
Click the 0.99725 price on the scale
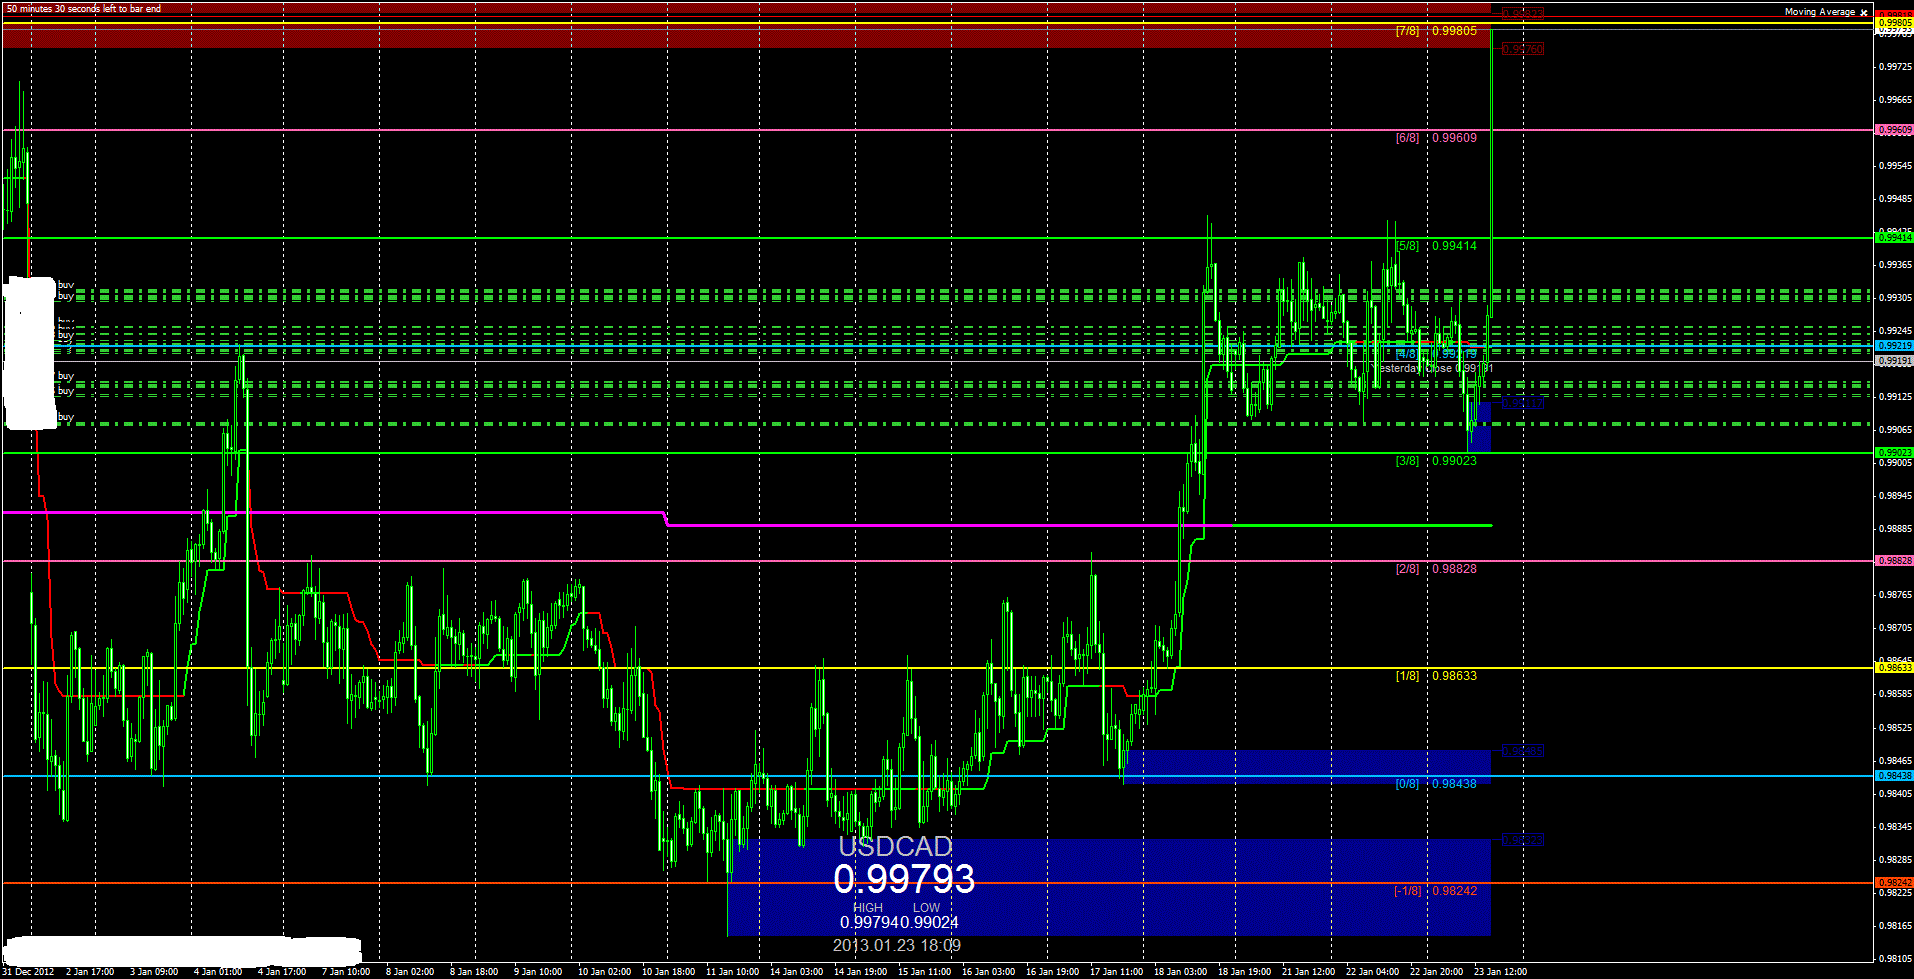(x=1895, y=67)
